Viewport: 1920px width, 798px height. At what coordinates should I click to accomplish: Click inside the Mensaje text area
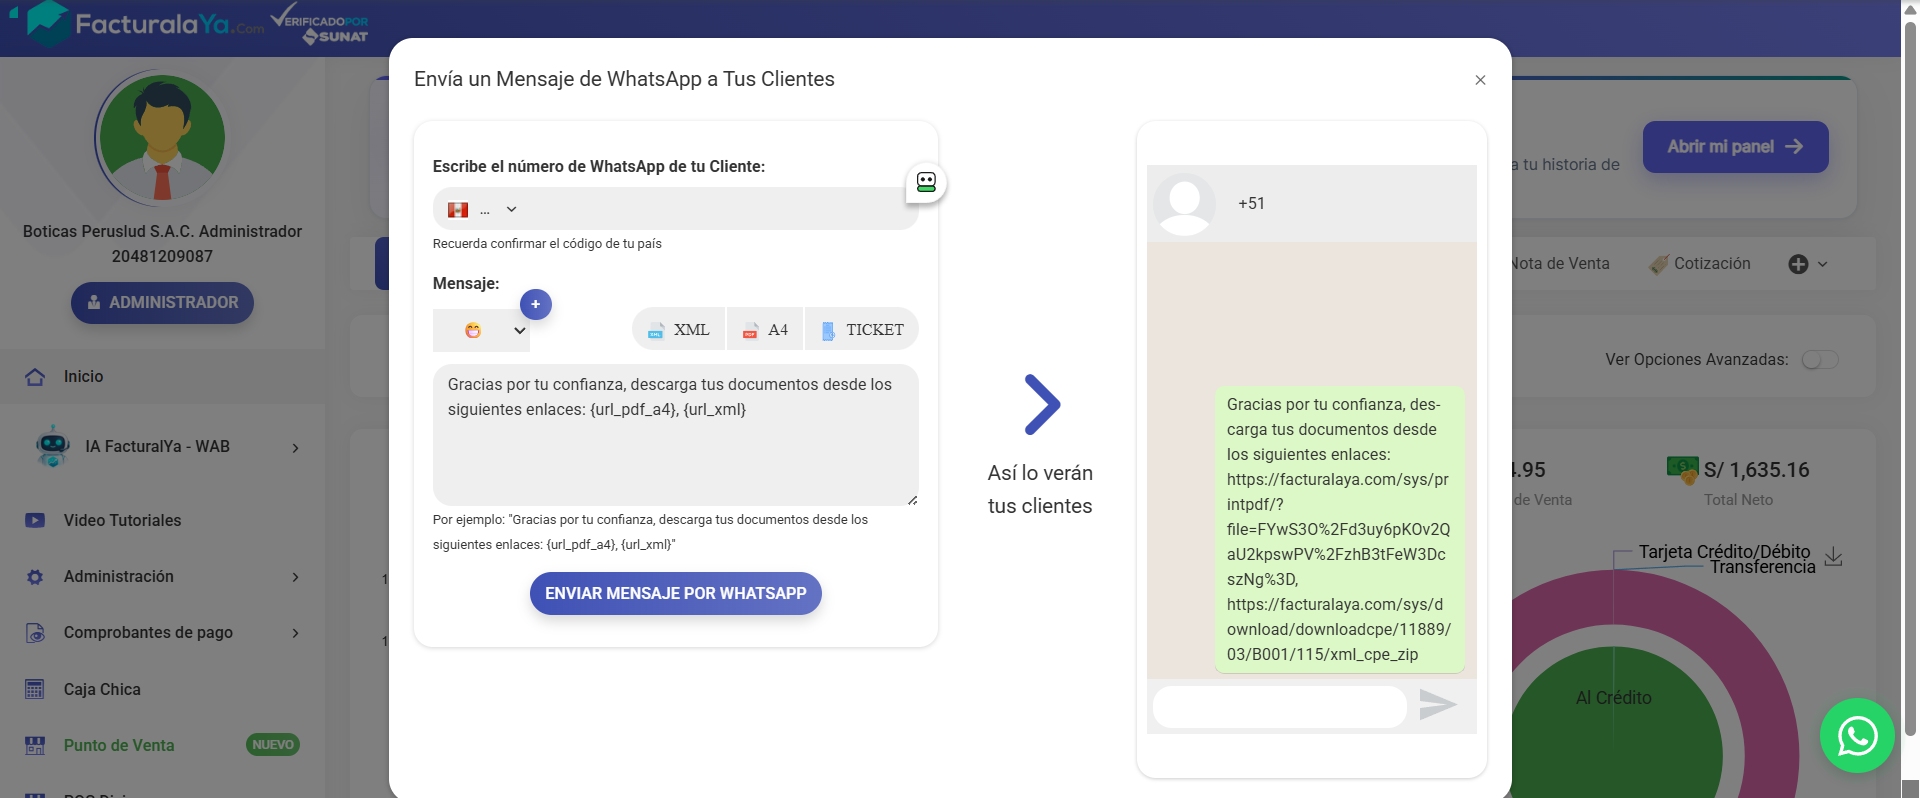[x=675, y=435]
